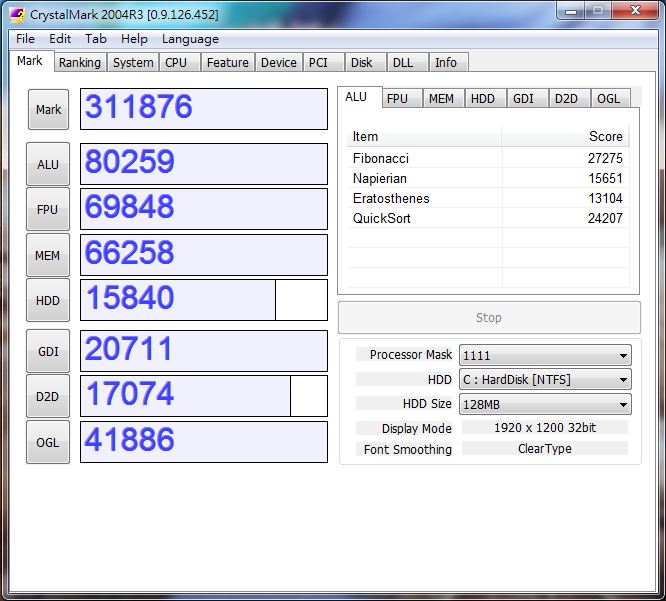Run the D2D benchmark button
The image size is (666, 601).
click(x=48, y=396)
